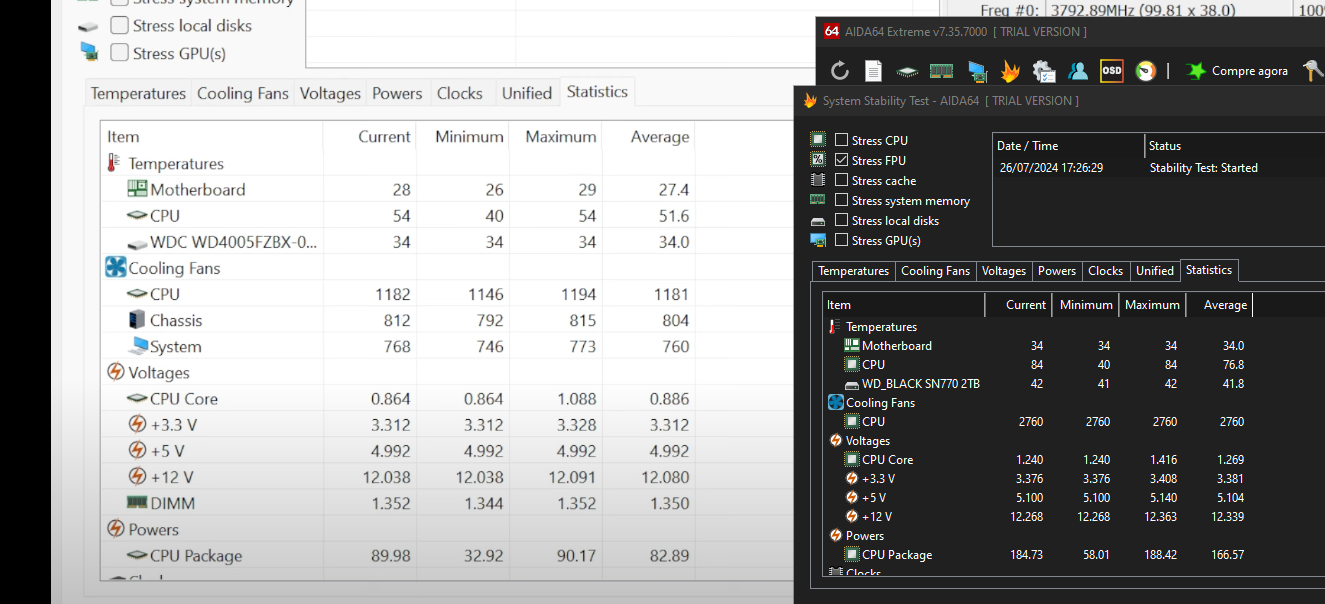
Task: Open Cooling Fans tab in light window
Action: [x=243, y=93]
